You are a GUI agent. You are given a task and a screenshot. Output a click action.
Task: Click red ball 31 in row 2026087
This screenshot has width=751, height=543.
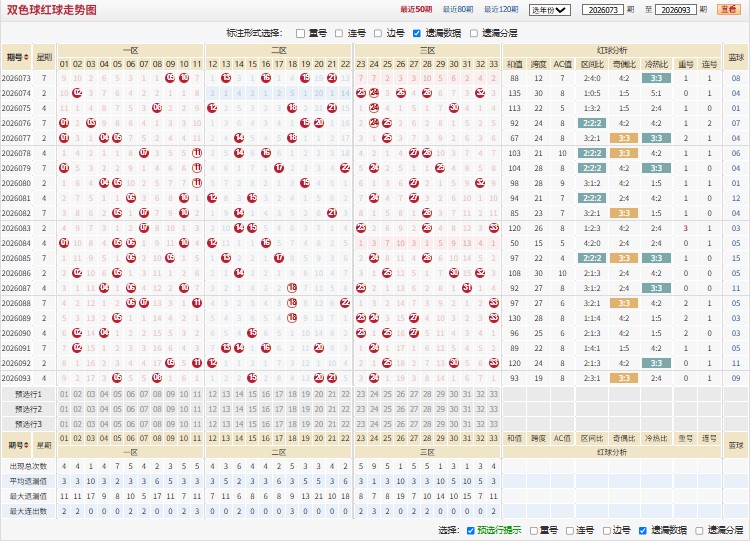(467, 288)
